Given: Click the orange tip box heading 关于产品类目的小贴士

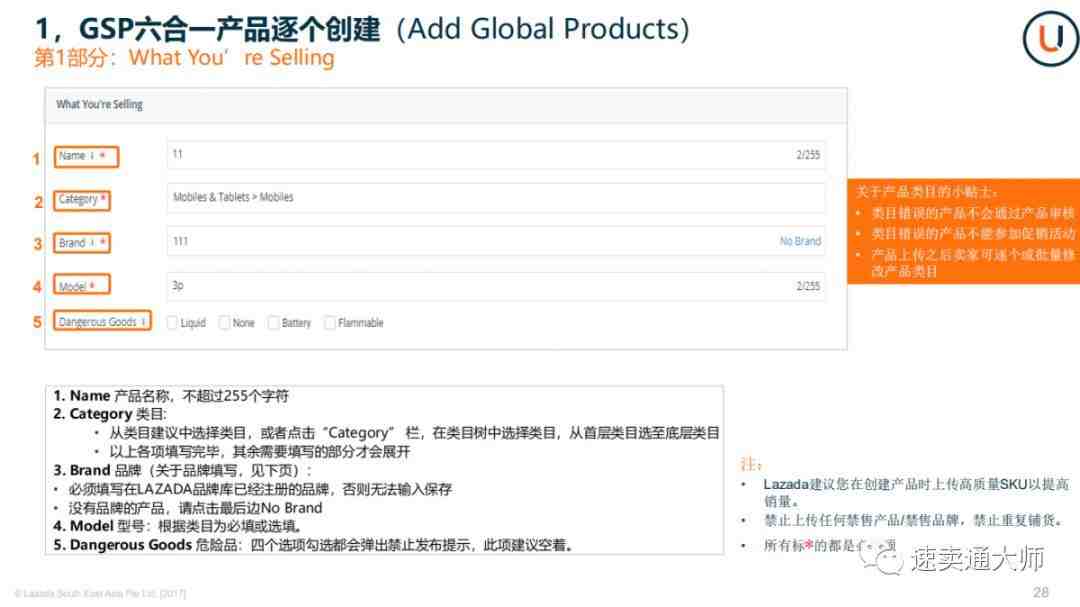Looking at the screenshot, I should pyautogui.click(x=926, y=192).
